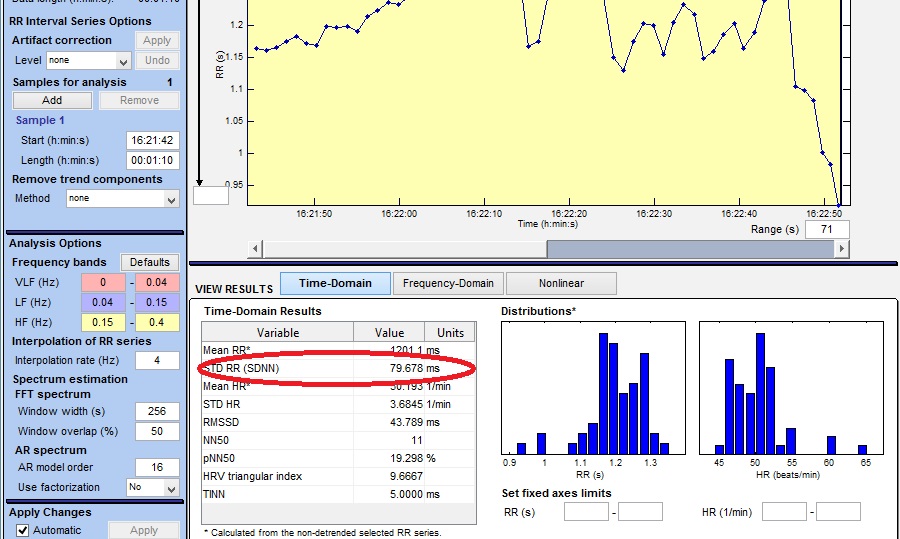The image size is (900, 539).
Task: Open the trend removal Method dropdown
Action: [123, 199]
